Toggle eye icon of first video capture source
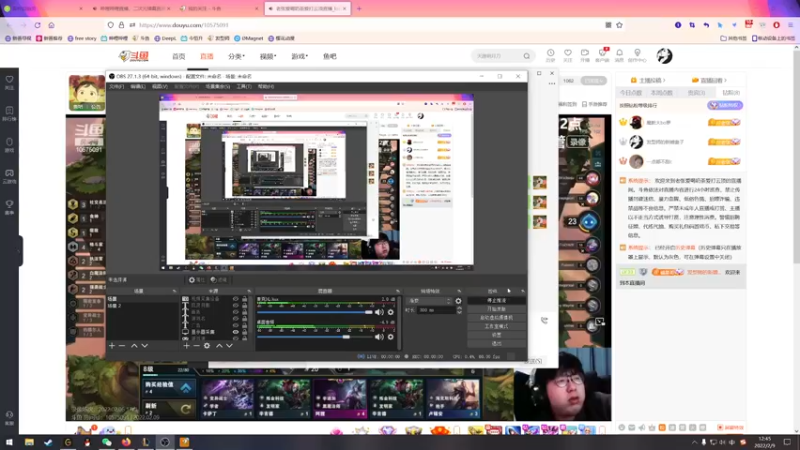The width and height of the screenshot is (800, 450). pos(236,299)
